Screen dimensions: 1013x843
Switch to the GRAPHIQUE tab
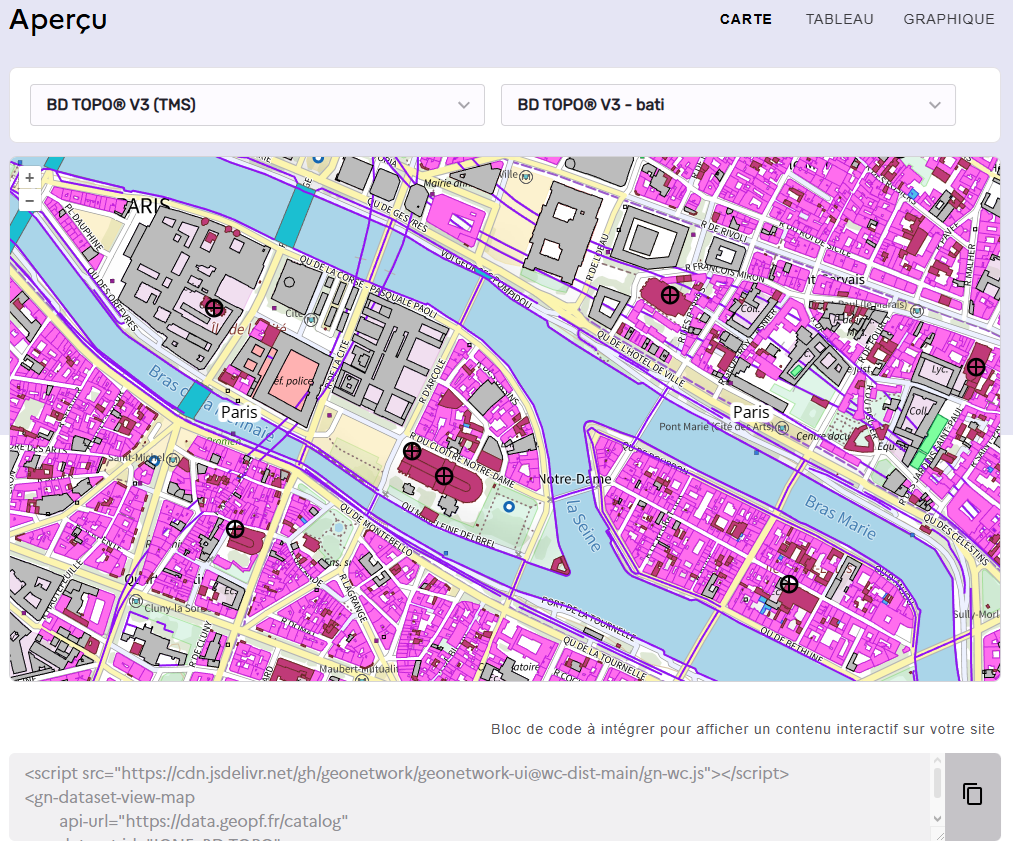(948, 19)
